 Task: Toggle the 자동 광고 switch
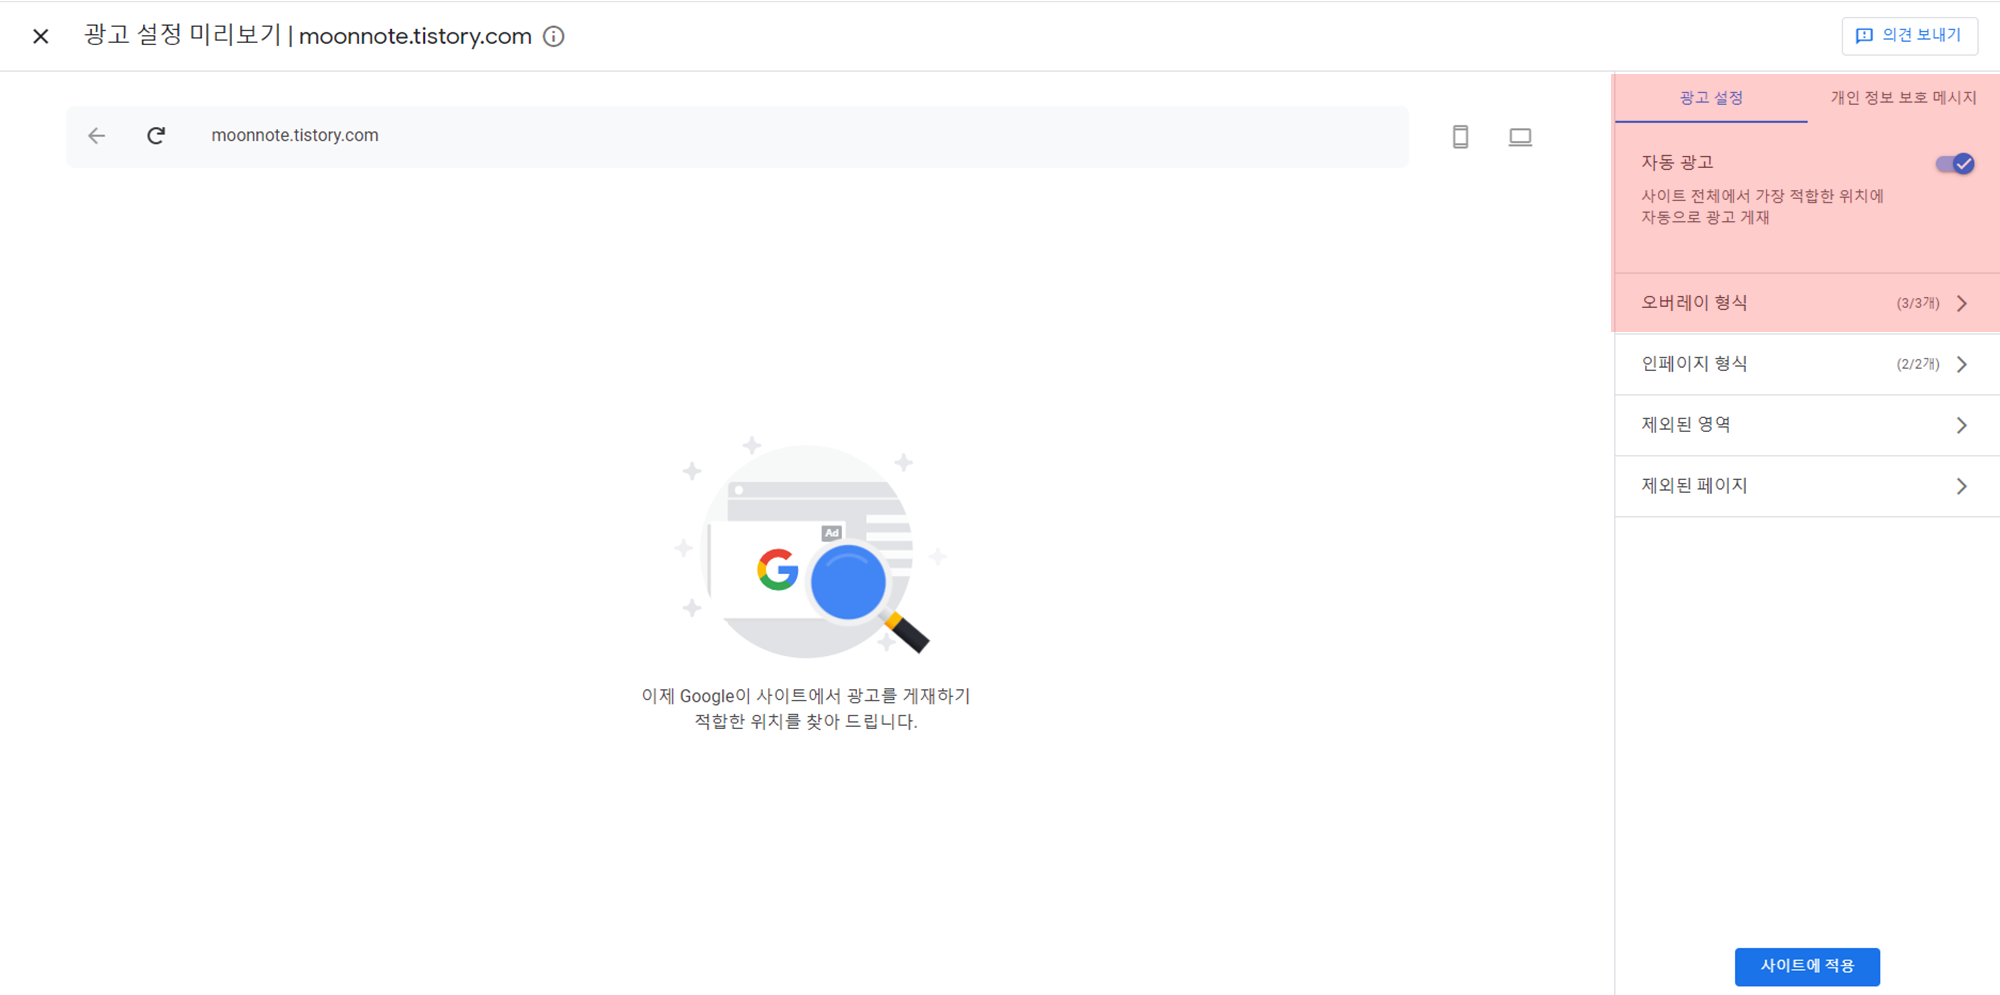pyautogui.click(x=1955, y=164)
